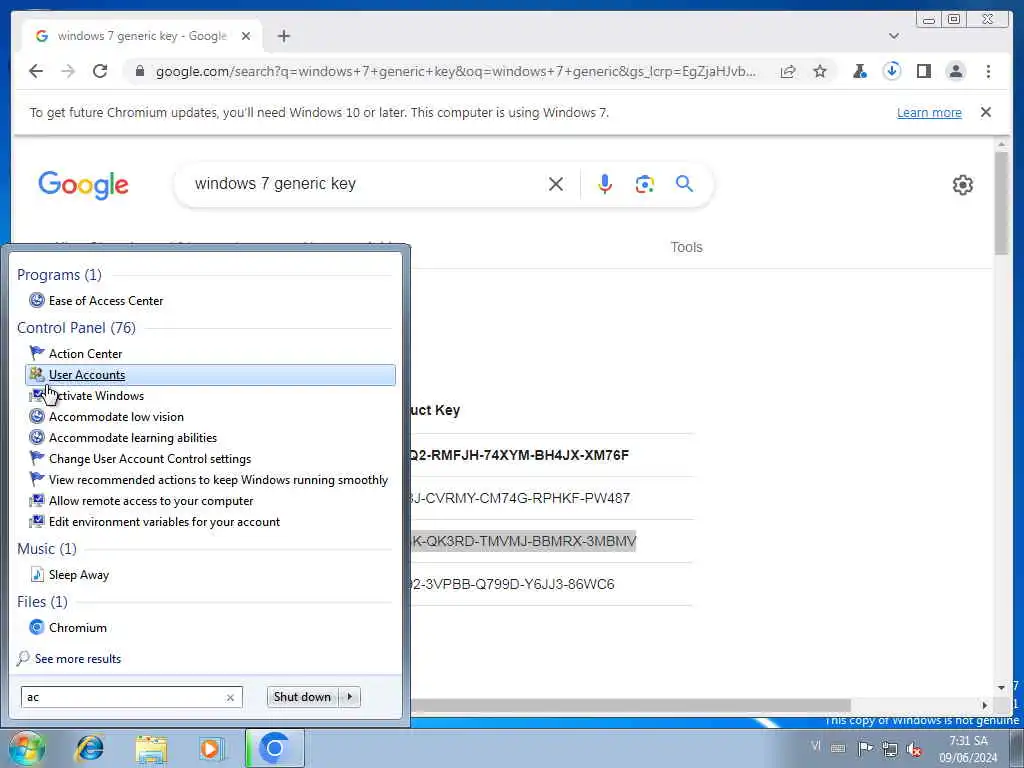
Task: Expand tab search chevron
Action: pos(893,36)
